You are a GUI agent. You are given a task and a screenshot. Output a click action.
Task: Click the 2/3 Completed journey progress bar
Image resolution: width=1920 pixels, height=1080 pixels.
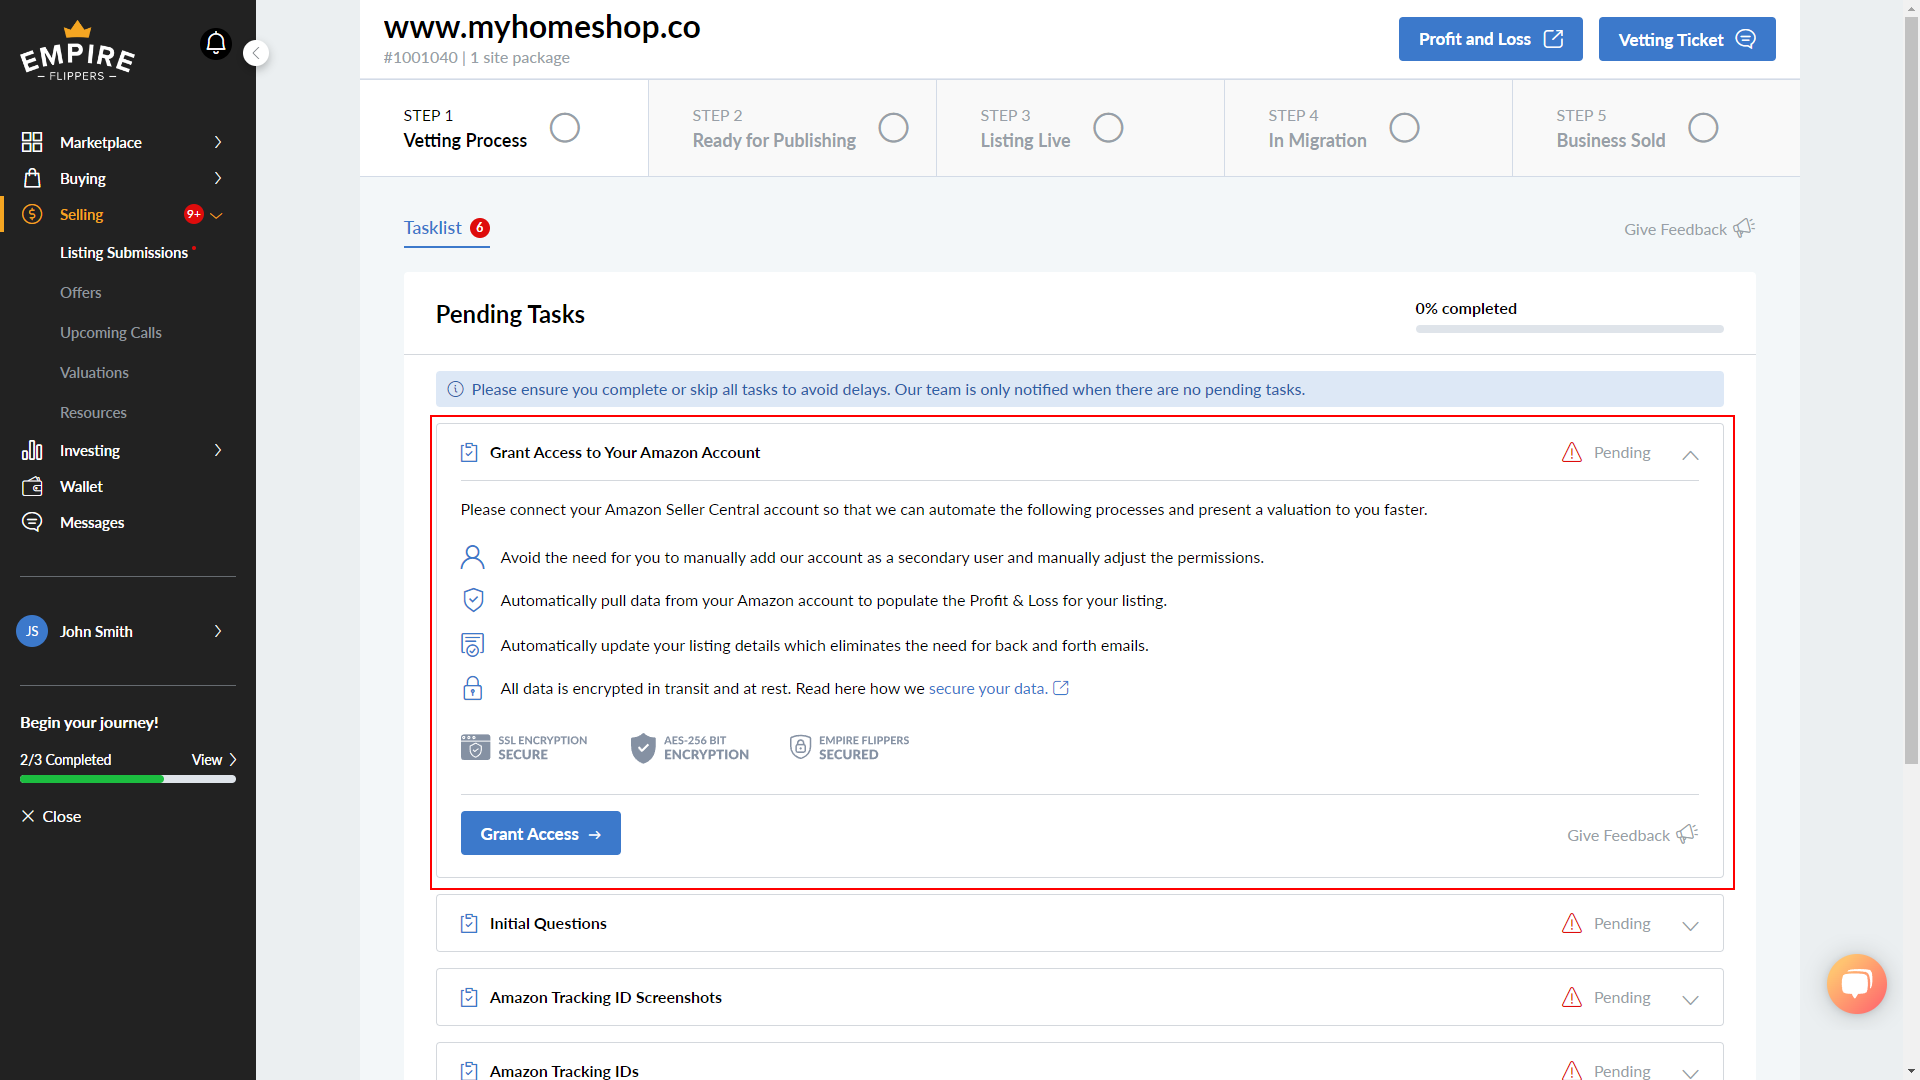click(x=128, y=779)
